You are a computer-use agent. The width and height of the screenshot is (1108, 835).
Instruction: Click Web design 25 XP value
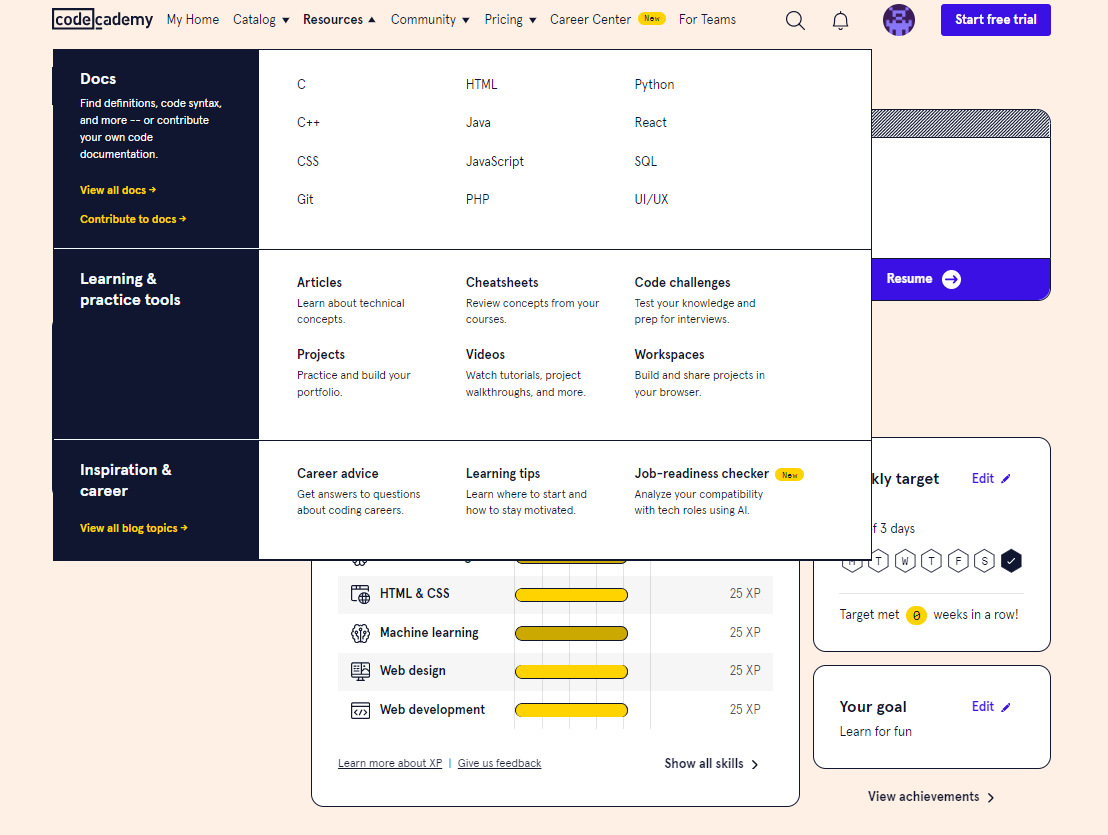pyautogui.click(x=745, y=670)
